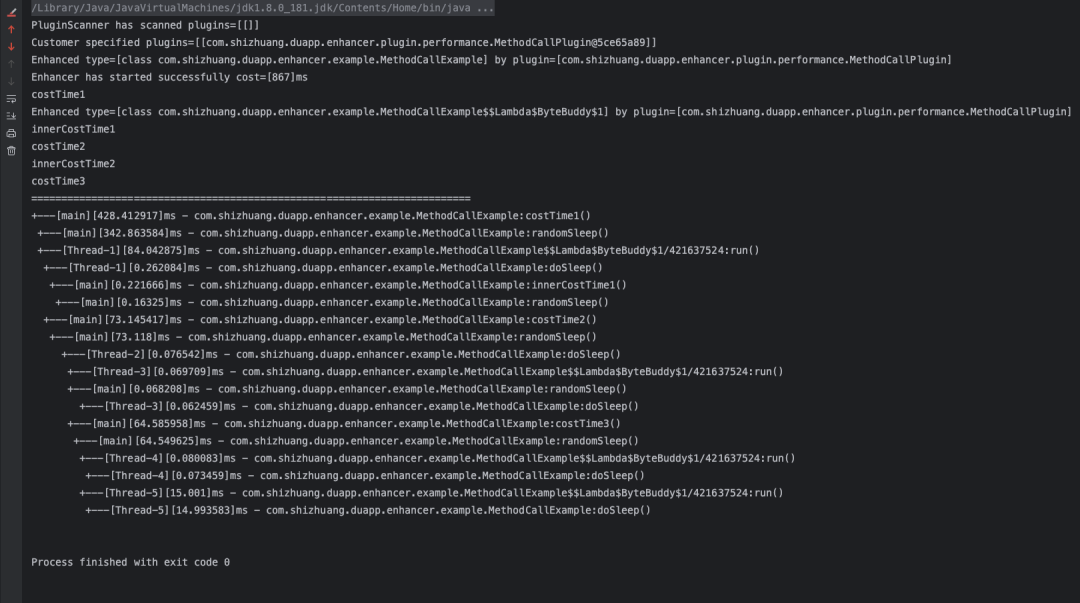Click the grey Up the Stack Trace arrow
The image size is (1080, 603).
pyautogui.click(x=11, y=64)
